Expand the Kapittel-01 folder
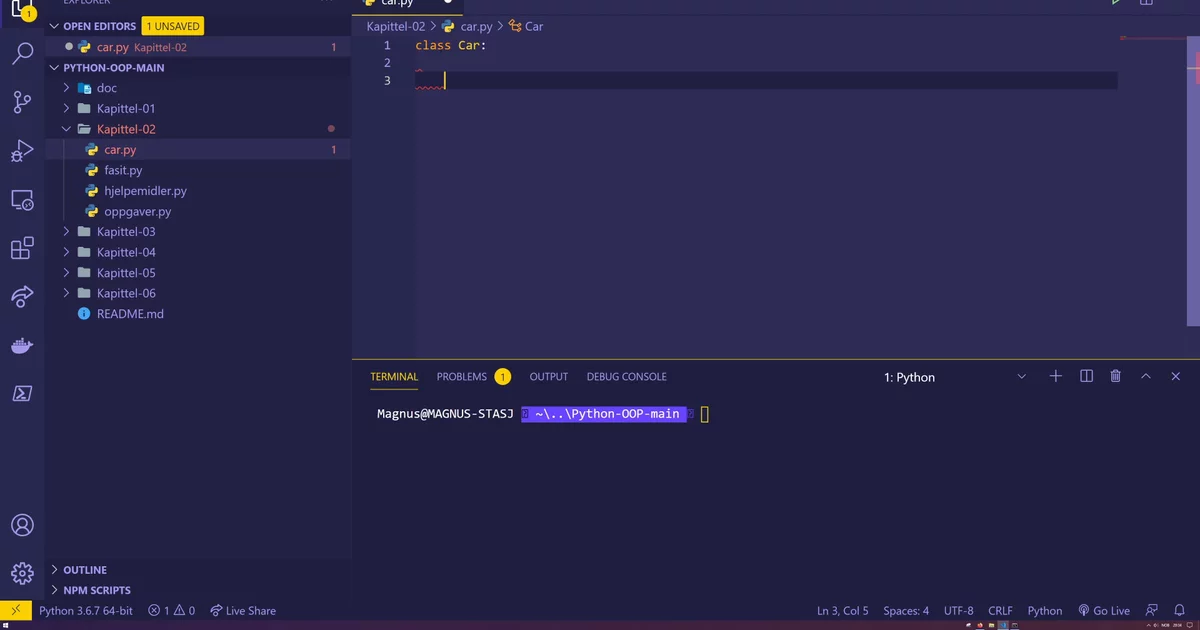 click(x=126, y=108)
